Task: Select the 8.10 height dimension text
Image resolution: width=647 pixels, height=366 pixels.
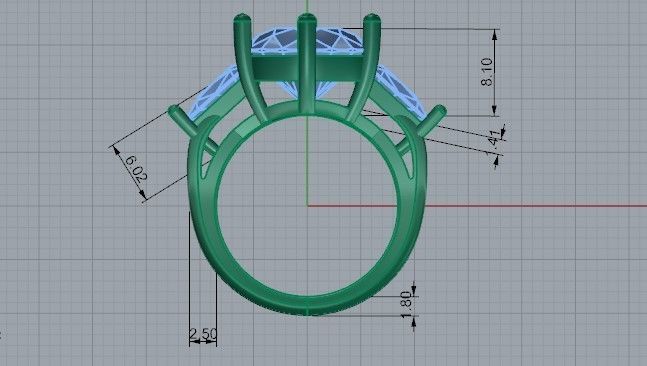Action: [487, 72]
